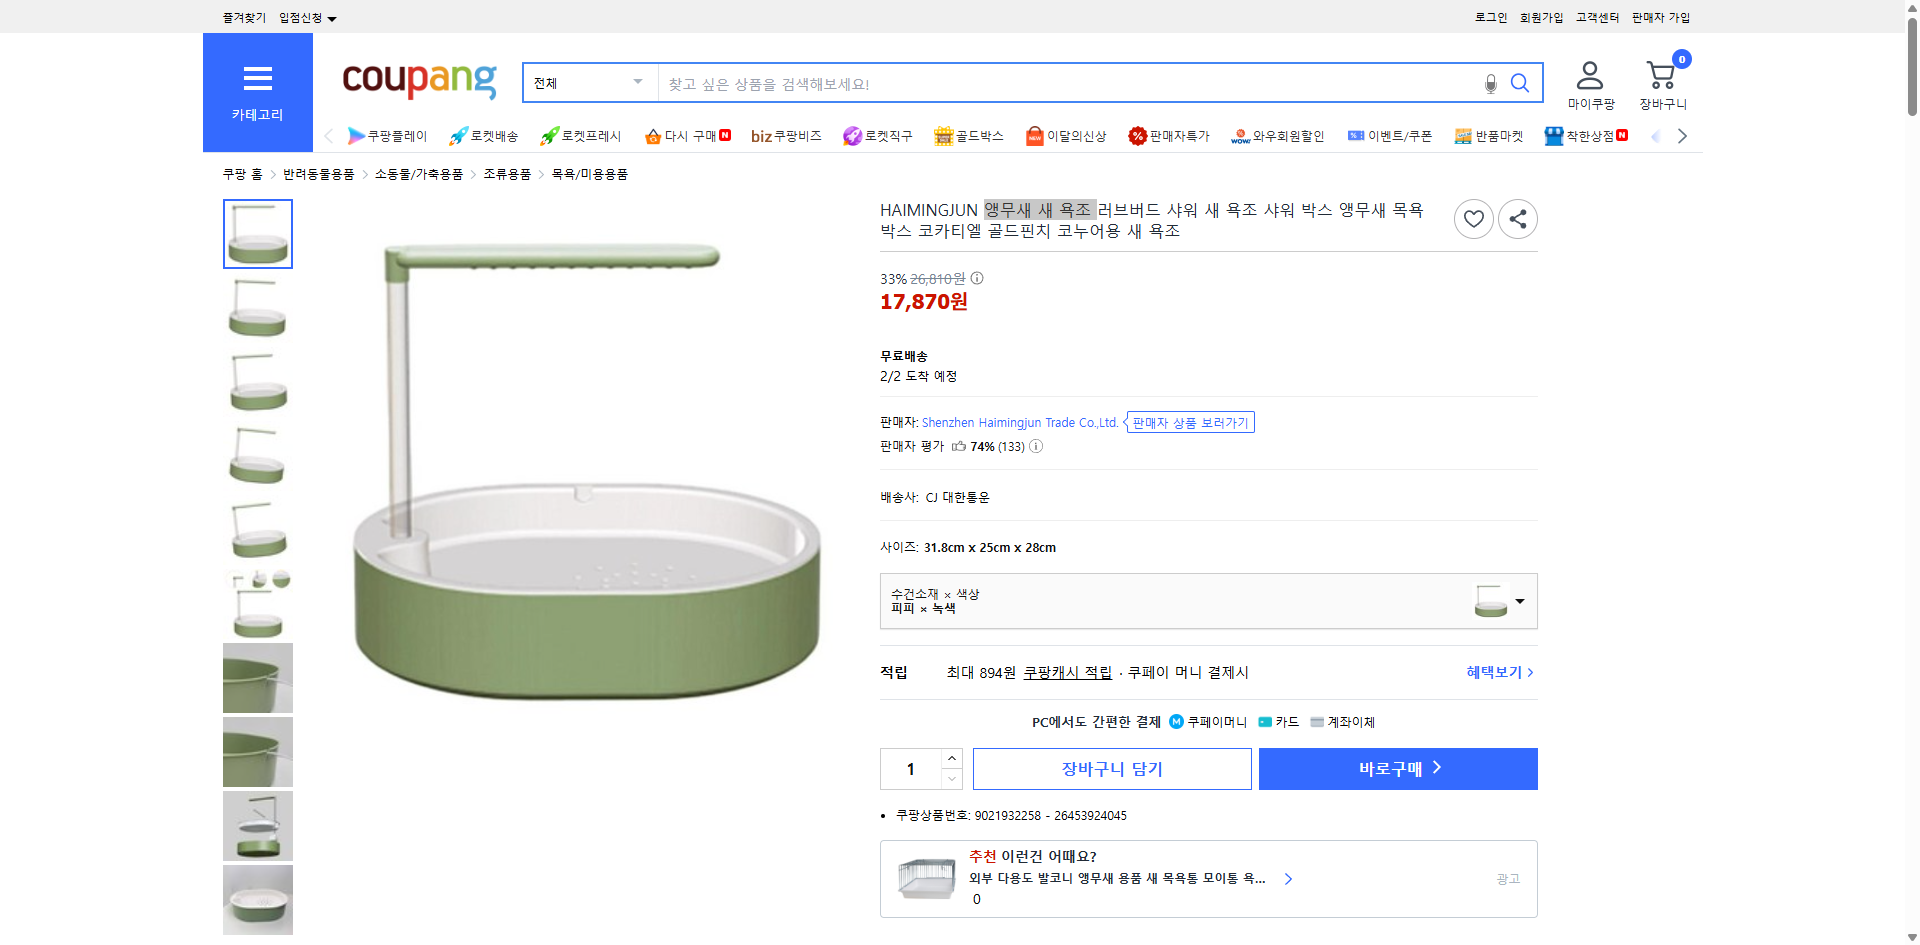This screenshot has height=945, width=1920.
Task: Open 골드박스 from the navigation bar
Action: pos(968,135)
